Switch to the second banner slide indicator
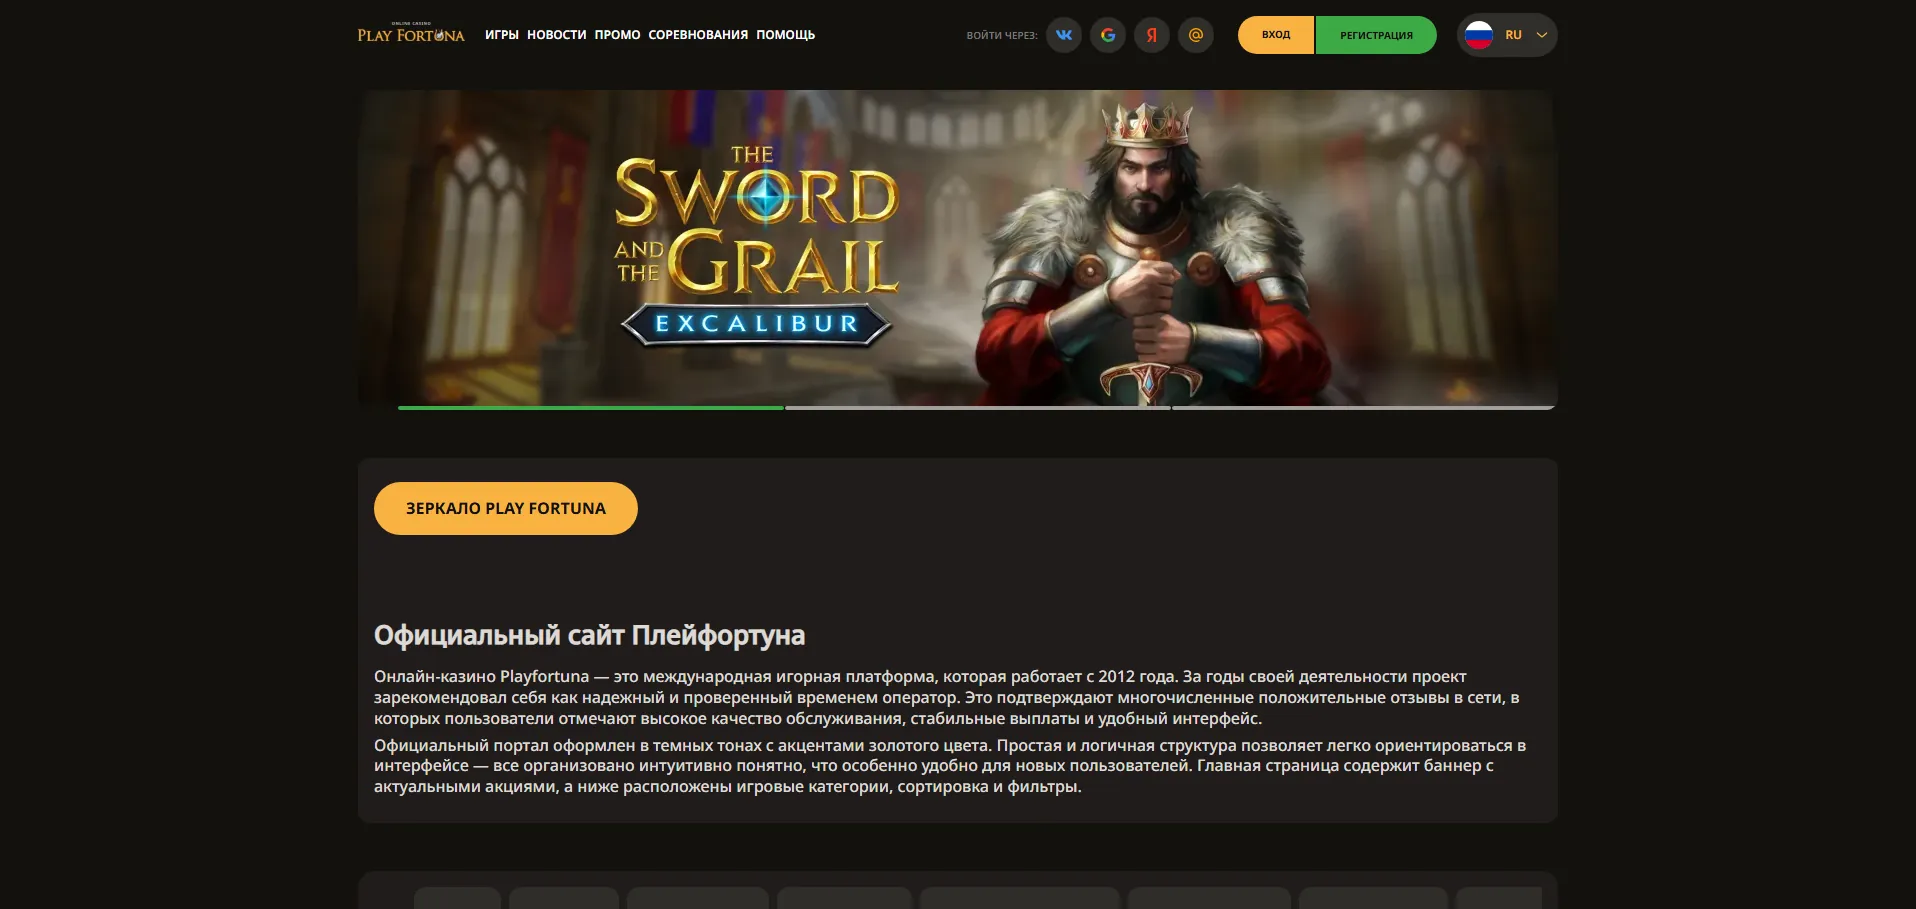The height and width of the screenshot is (909, 1916). [978, 408]
